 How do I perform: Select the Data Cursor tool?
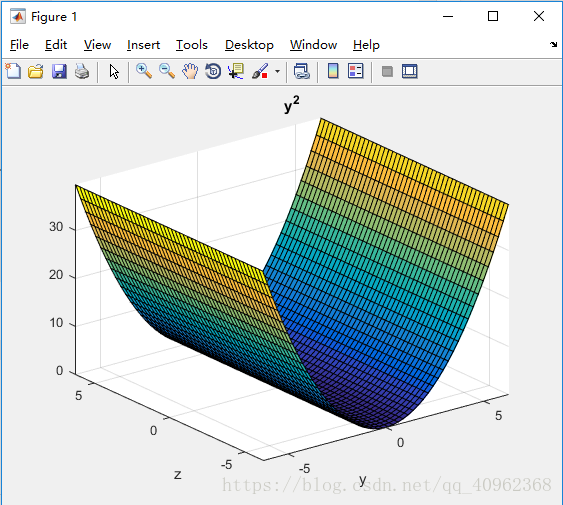pyautogui.click(x=236, y=71)
